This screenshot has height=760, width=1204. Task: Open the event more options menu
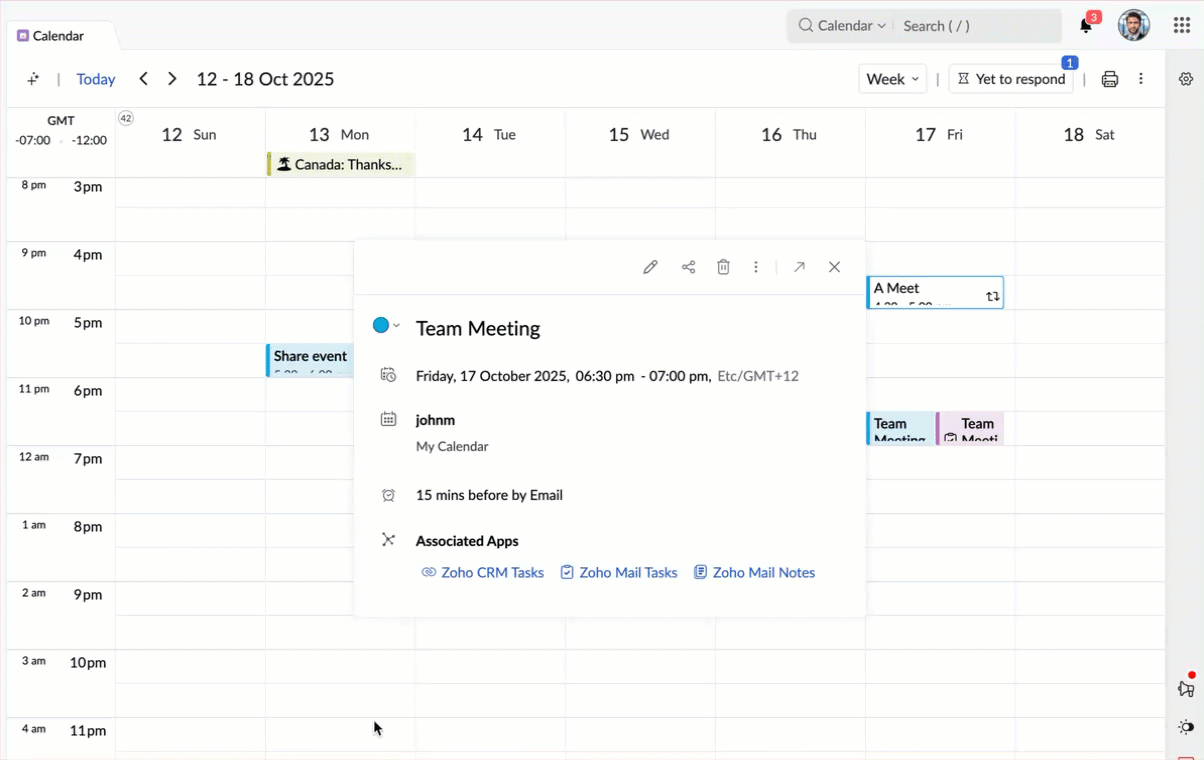tap(756, 267)
